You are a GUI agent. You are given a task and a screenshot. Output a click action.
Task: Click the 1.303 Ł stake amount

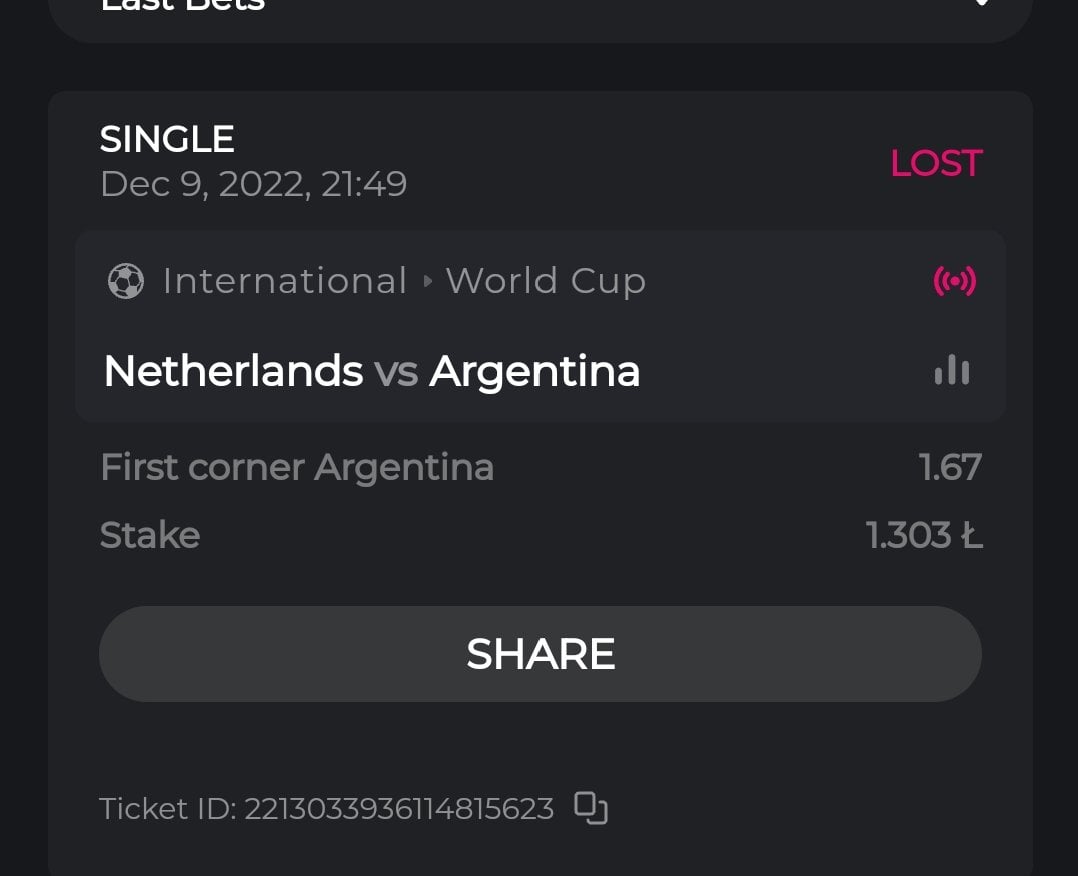coord(924,535)
